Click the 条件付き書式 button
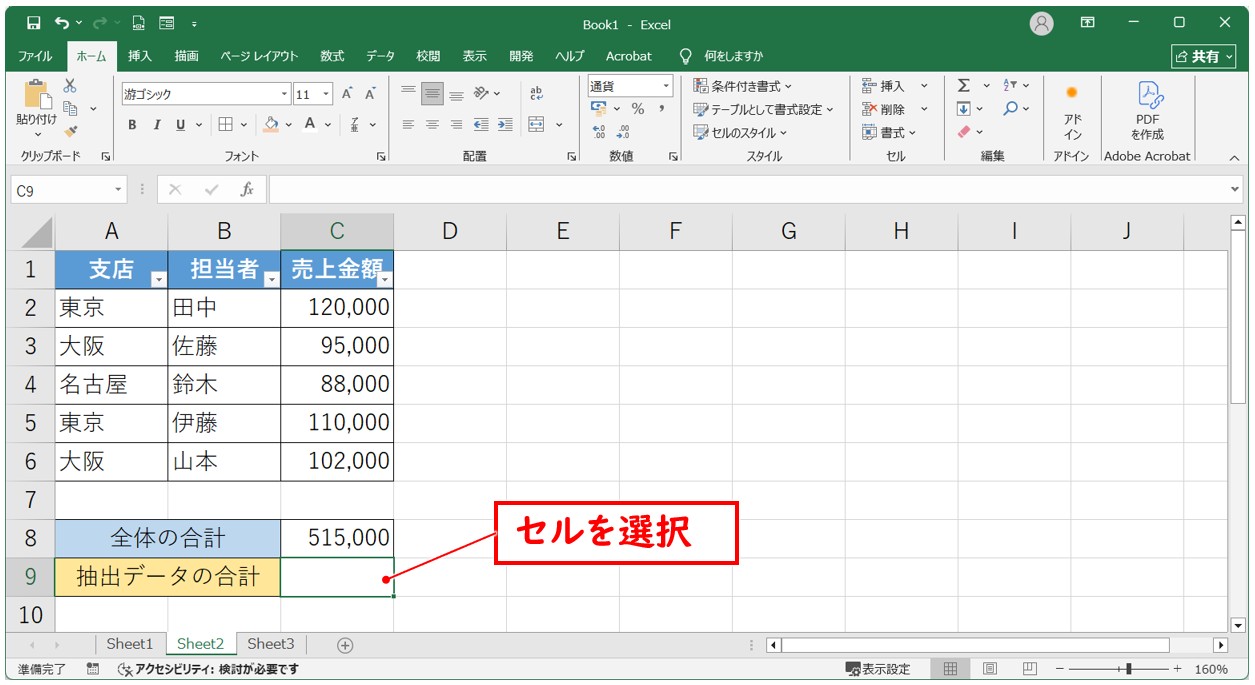The height and width of the screenshot is (685, 1255). [x=742, y=86]
